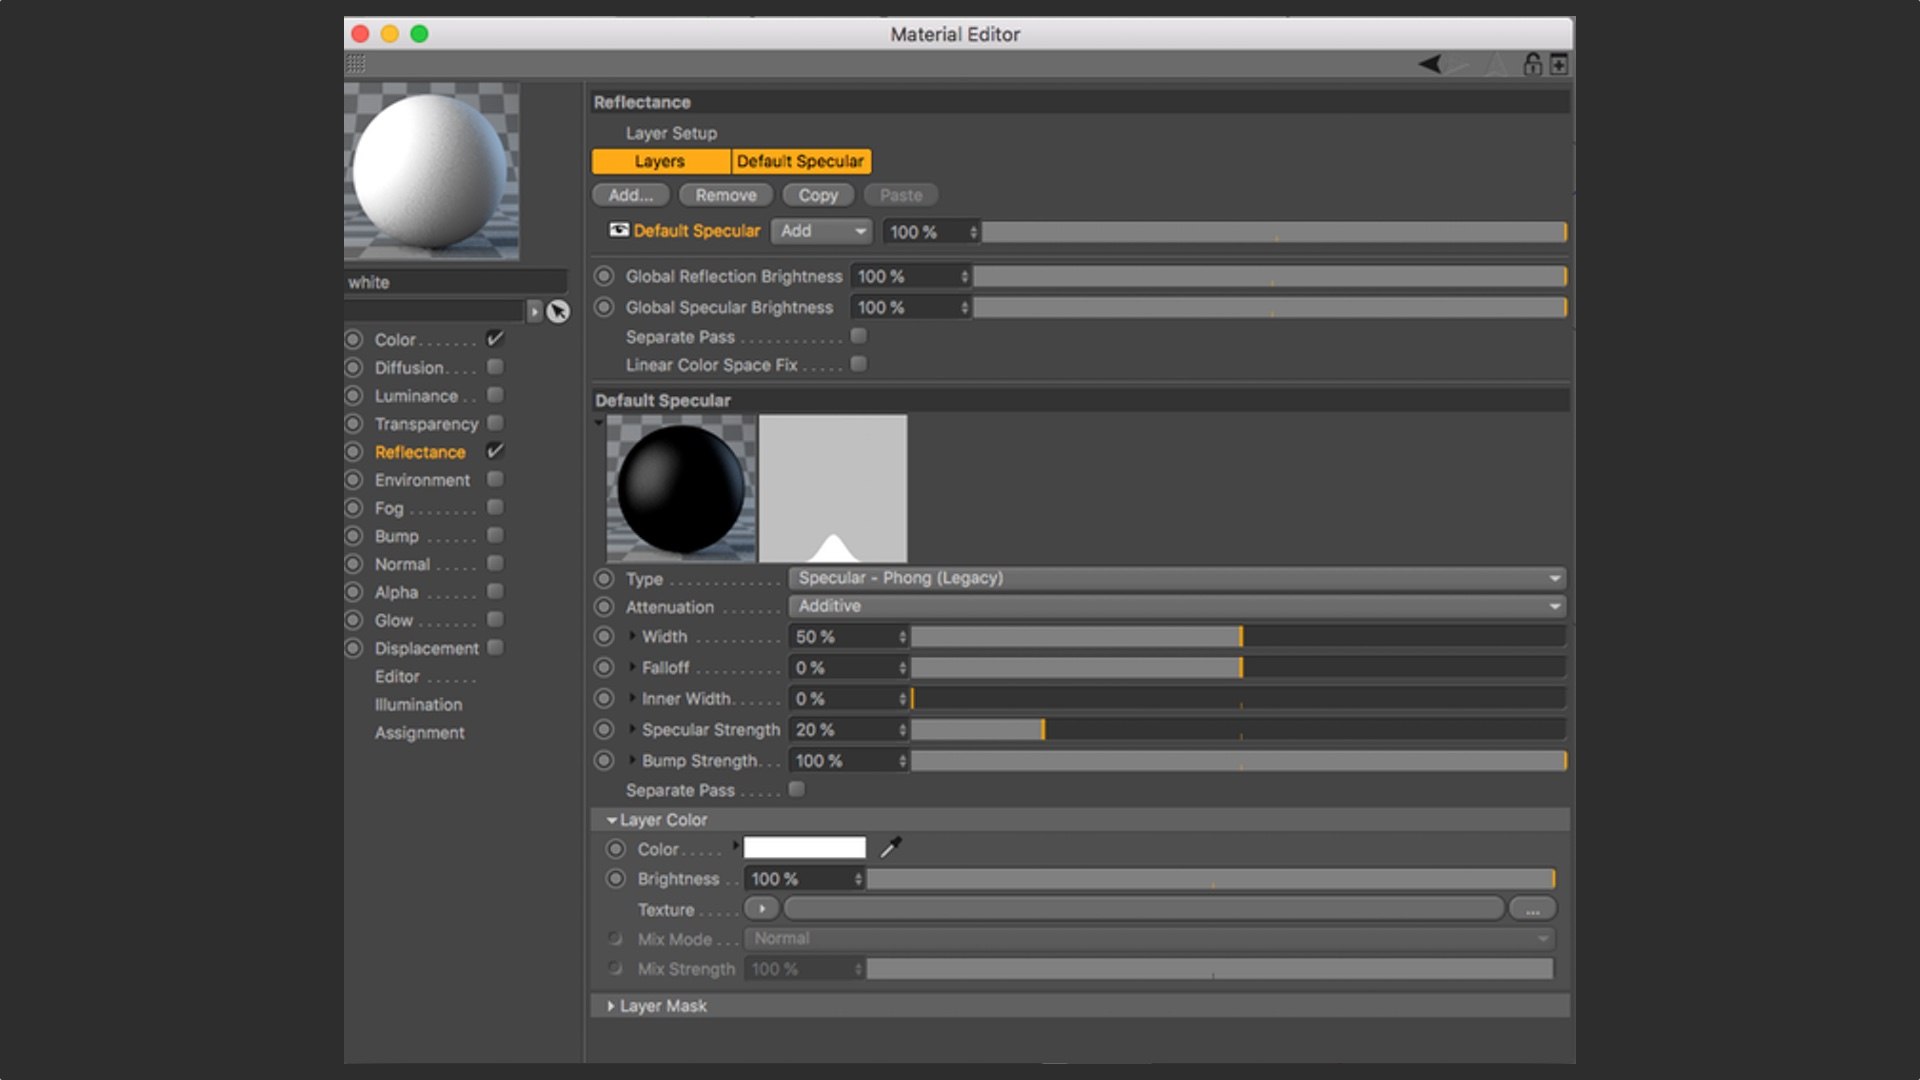Open the Attenuation Additive dropdown

pyautogui.click(x=1177, y=606)
